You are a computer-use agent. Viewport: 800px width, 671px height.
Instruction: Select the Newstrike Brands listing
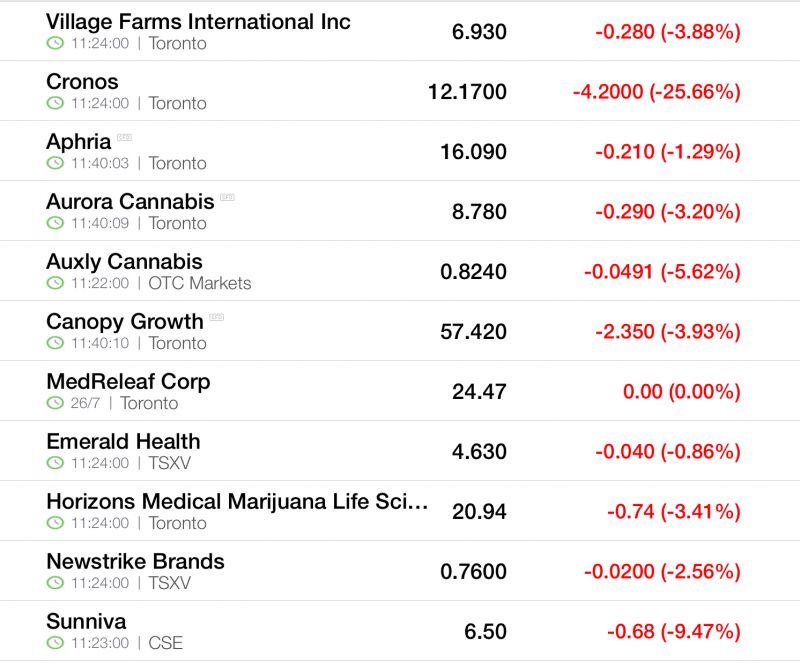click(400, 570)
